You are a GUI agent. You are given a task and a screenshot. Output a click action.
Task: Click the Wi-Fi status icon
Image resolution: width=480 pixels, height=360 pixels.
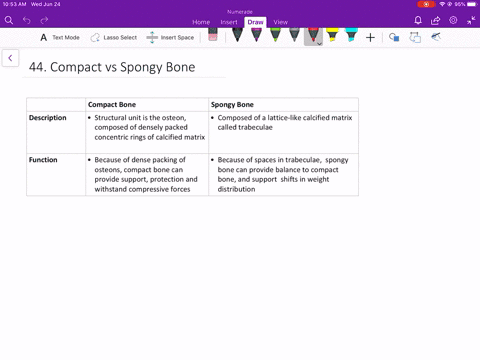tap(442, 4)
